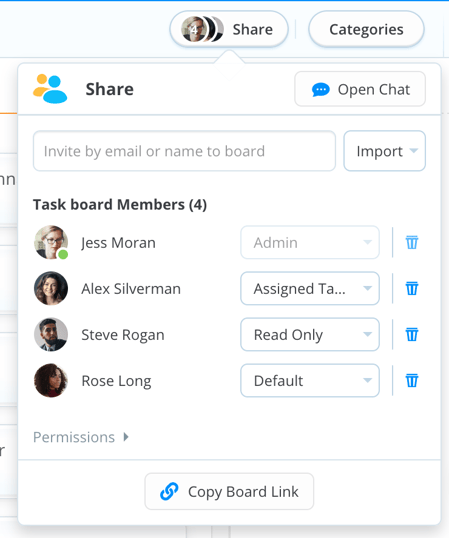This screenshot has height=538, width=449.
Task: Click the Open Chat button
Action: tap(360, 89)
